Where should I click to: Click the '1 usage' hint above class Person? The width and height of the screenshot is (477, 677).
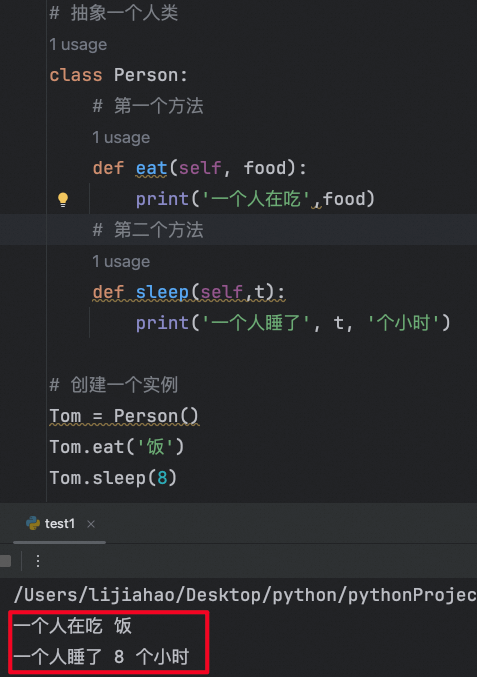(x=78, y=44)
